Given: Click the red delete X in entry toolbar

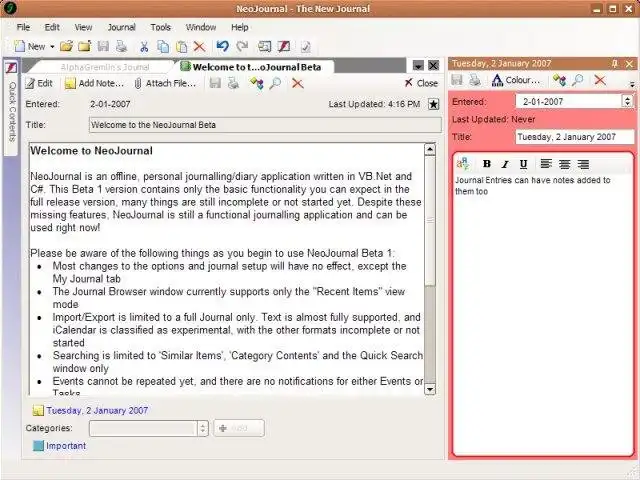Looking at the screenshot, I should tap(298, 84).
